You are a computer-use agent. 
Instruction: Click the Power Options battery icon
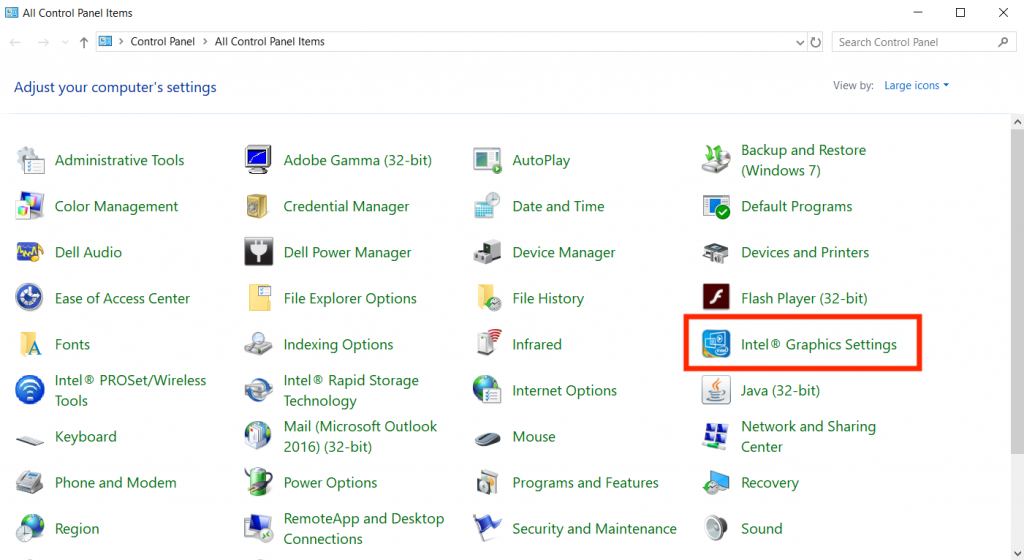pyautogui.click(x=258, y=482)
